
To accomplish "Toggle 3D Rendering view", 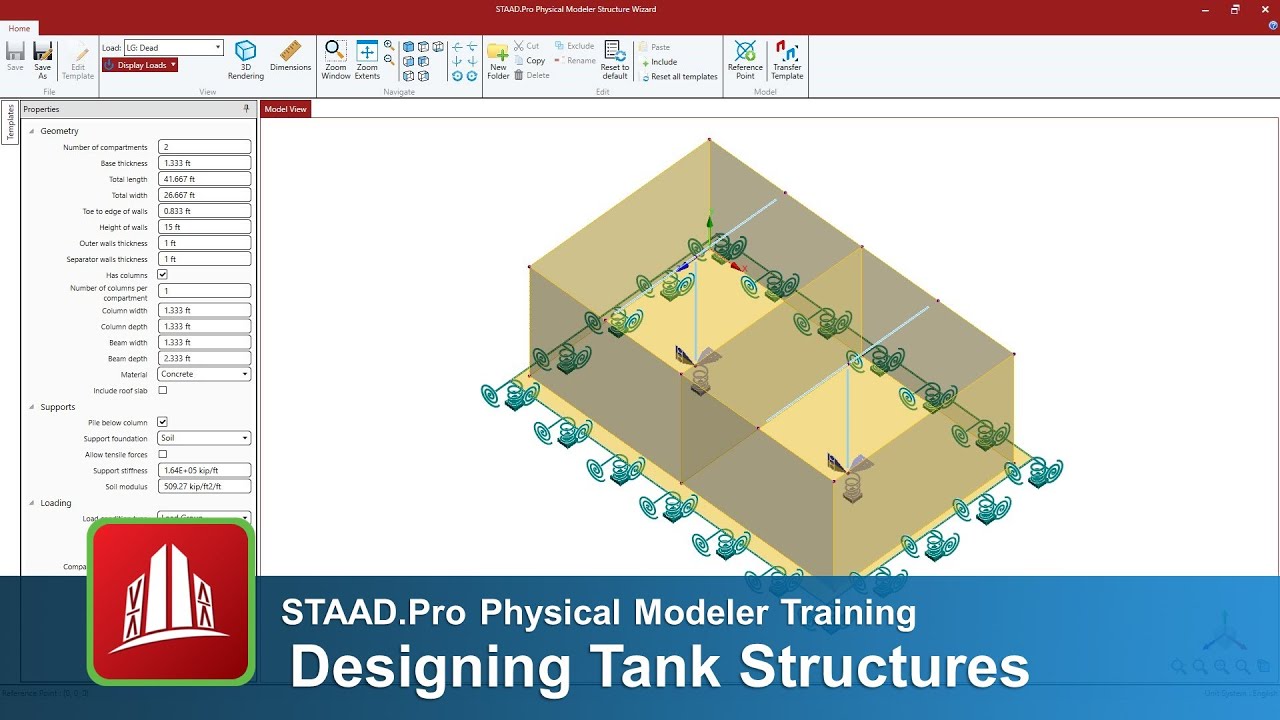I will pyautogui.click(x=245, y=60).
